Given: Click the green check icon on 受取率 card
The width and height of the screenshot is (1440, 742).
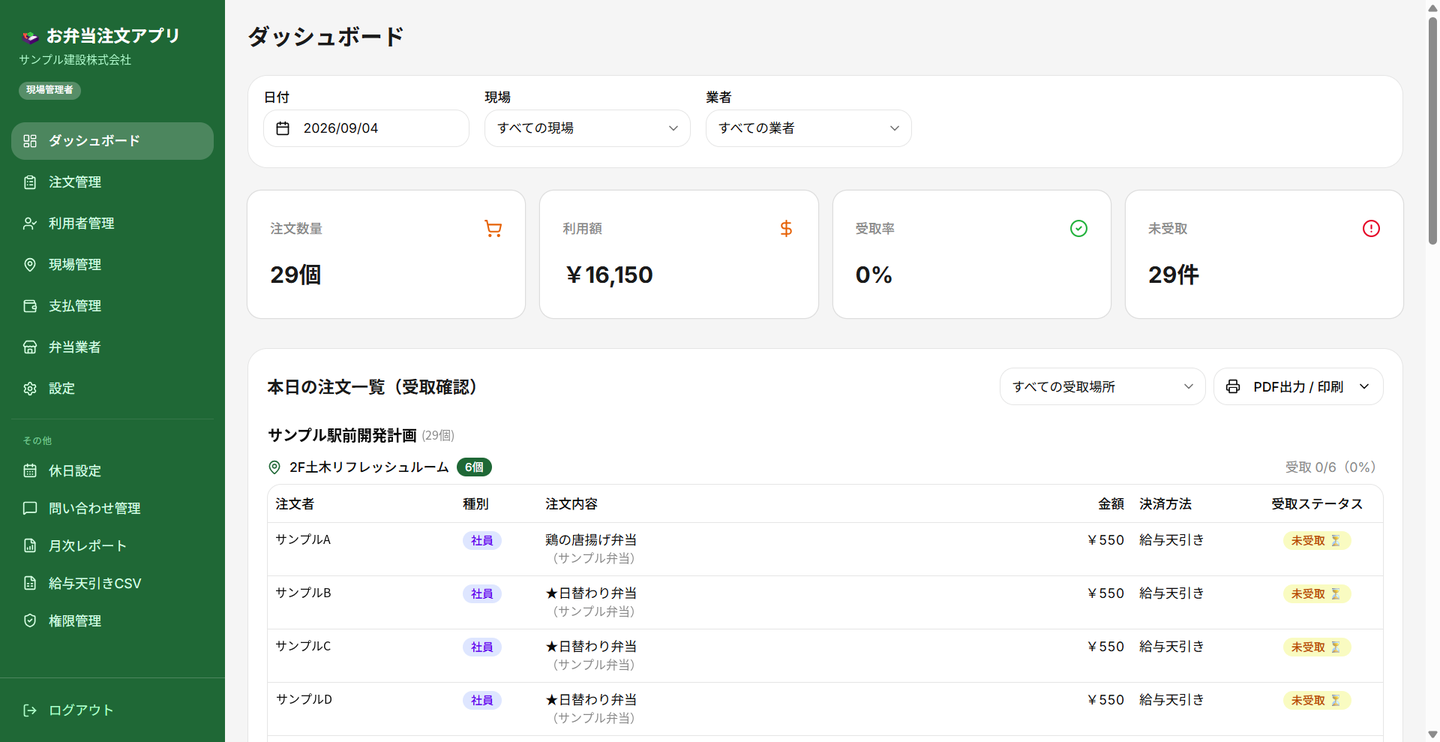Looking at the screenshot, I should click(x=1079, y=229).
